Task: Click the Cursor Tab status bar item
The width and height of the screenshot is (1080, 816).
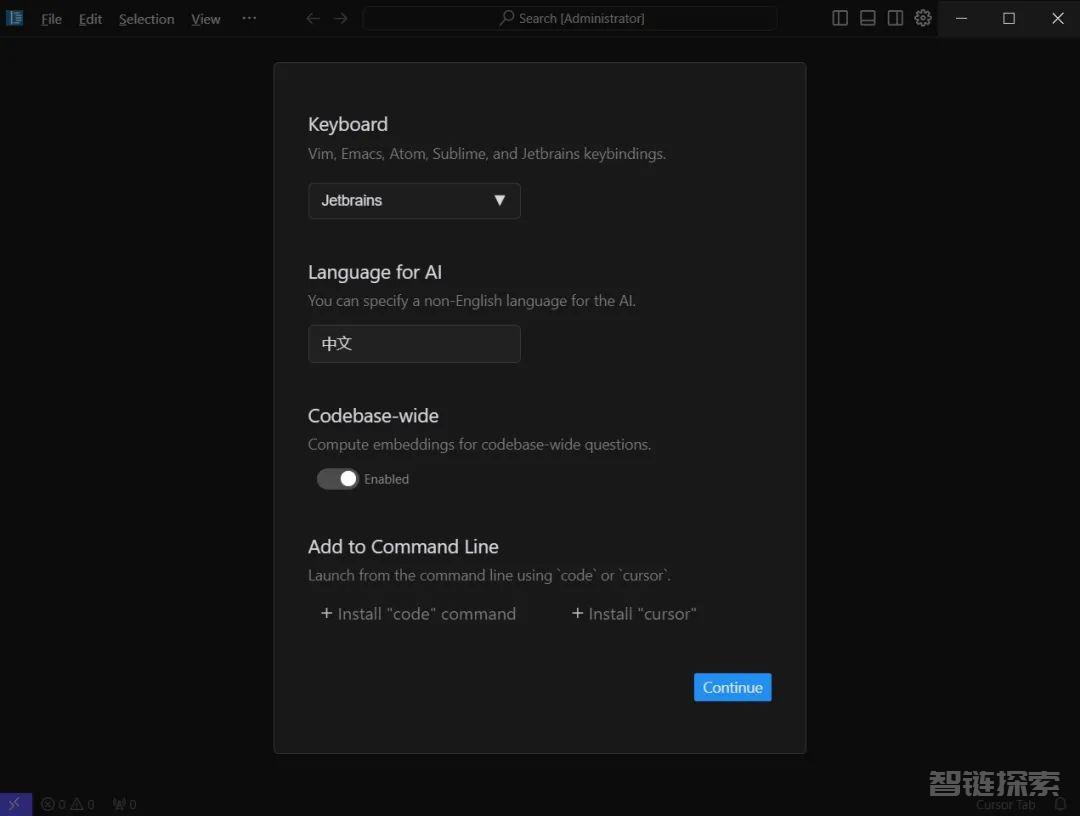Action: pyautogui.click(x=1005, y=805)
